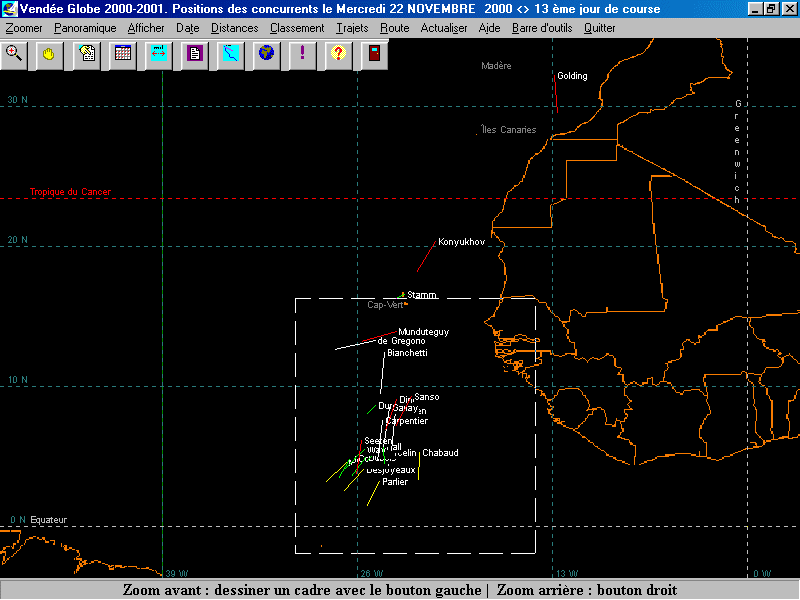Open the ranking document icon
Screen dimensions: 800x600
click(x=194, y=54)
